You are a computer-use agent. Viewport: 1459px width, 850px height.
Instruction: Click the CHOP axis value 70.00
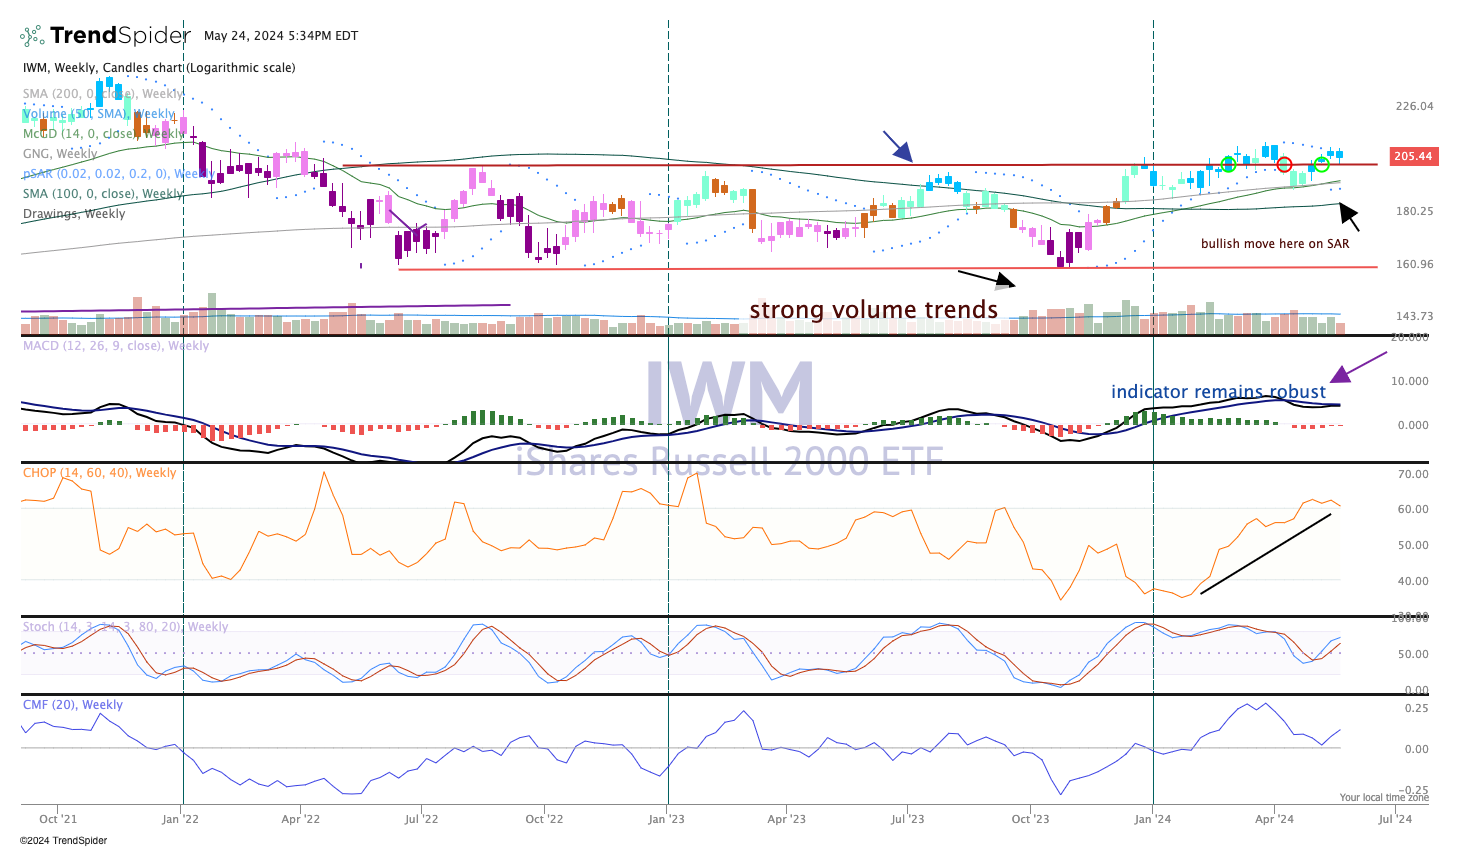[x=1413, y=474]
